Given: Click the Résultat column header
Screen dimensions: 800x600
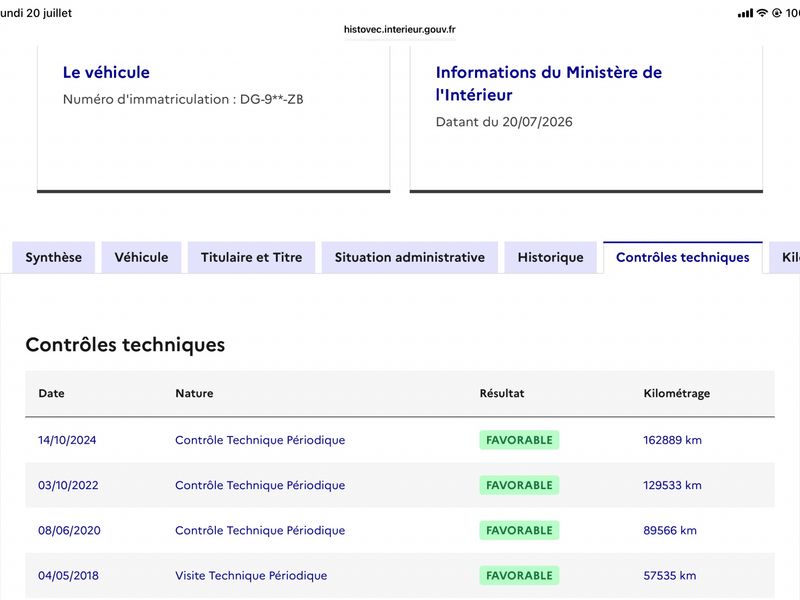Looking at the screenshot, I should pyautogui.click(x=502, y=393).
